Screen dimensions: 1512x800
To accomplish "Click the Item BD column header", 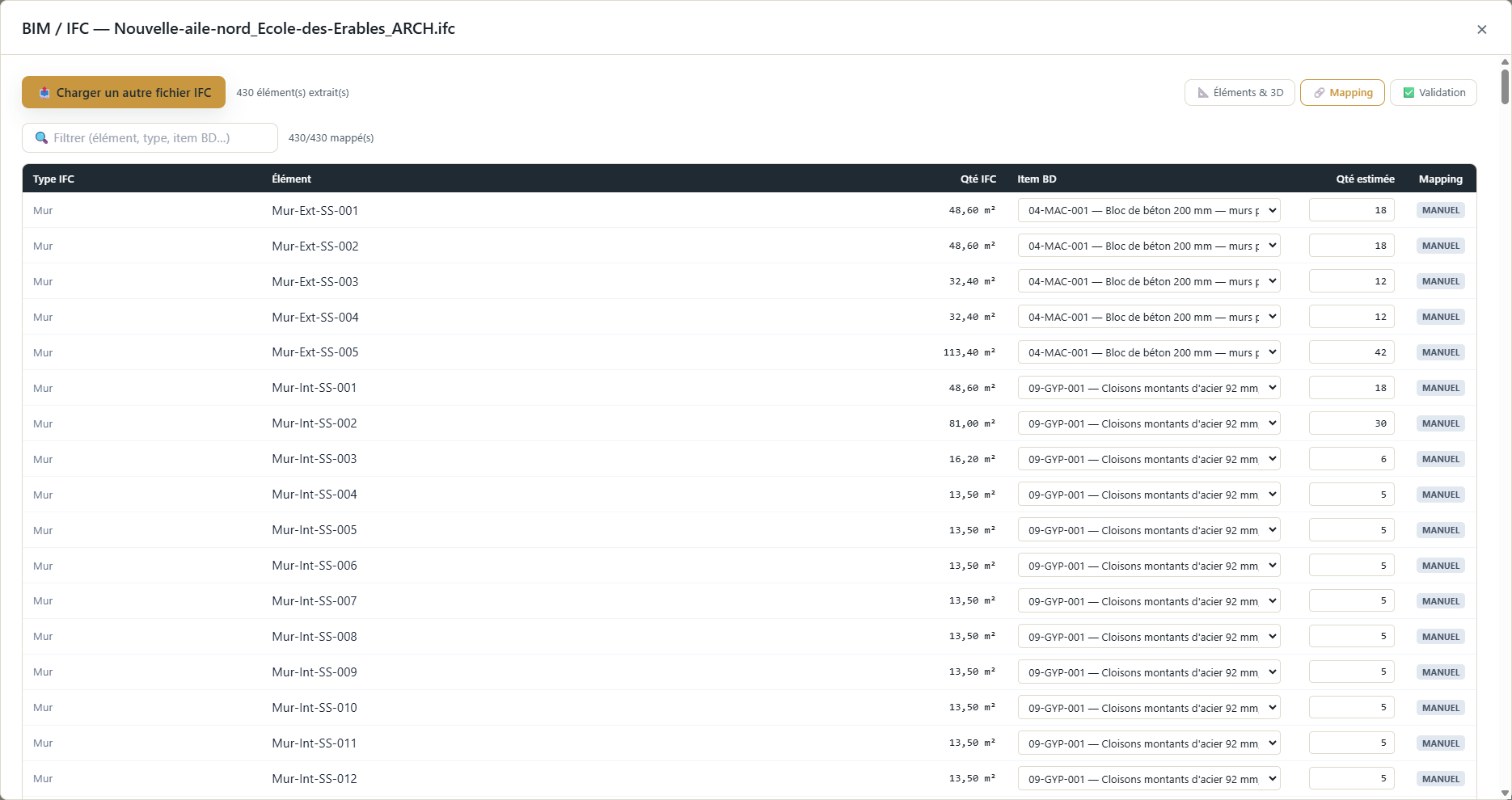I will (x=1037, y=179).
